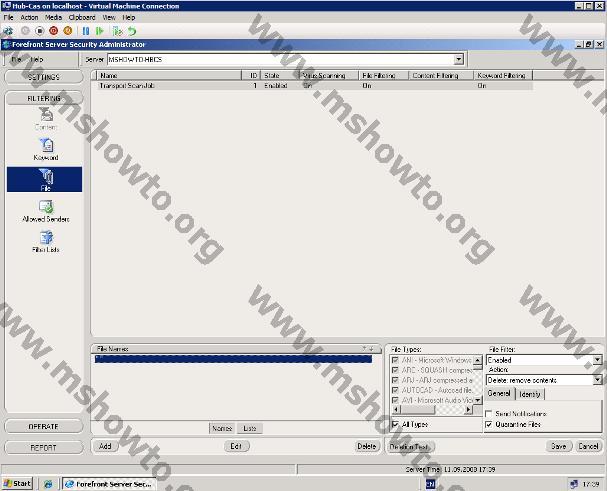
Task: Click the File filter icon
Action: pos(46,178)
